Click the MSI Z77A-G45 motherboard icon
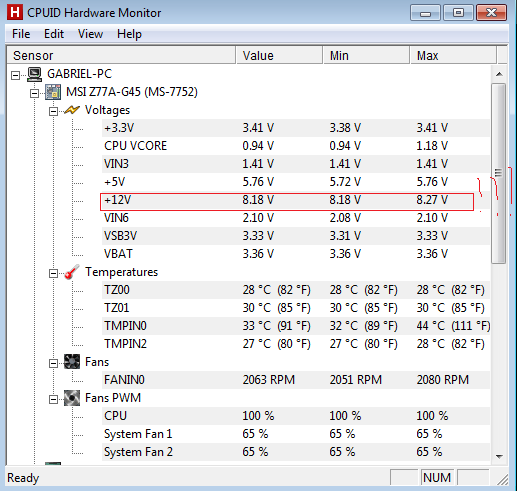The width and height of the screenshot is (517, 491). [53, 92]
